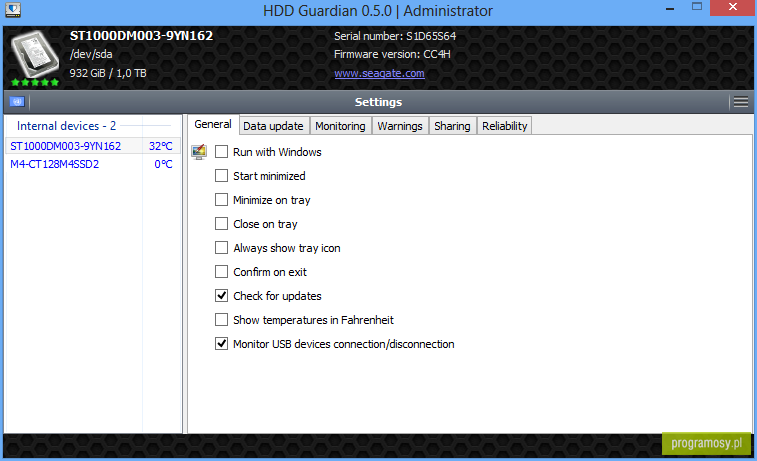Uncheck Check for updates
The image size is (757, 461).
pos(221,295)
